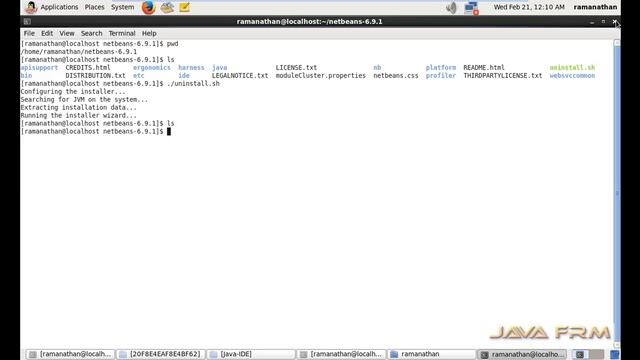Close the terminal window
Viewport: 640px width, 360px height.
click(x=614, y=22)
